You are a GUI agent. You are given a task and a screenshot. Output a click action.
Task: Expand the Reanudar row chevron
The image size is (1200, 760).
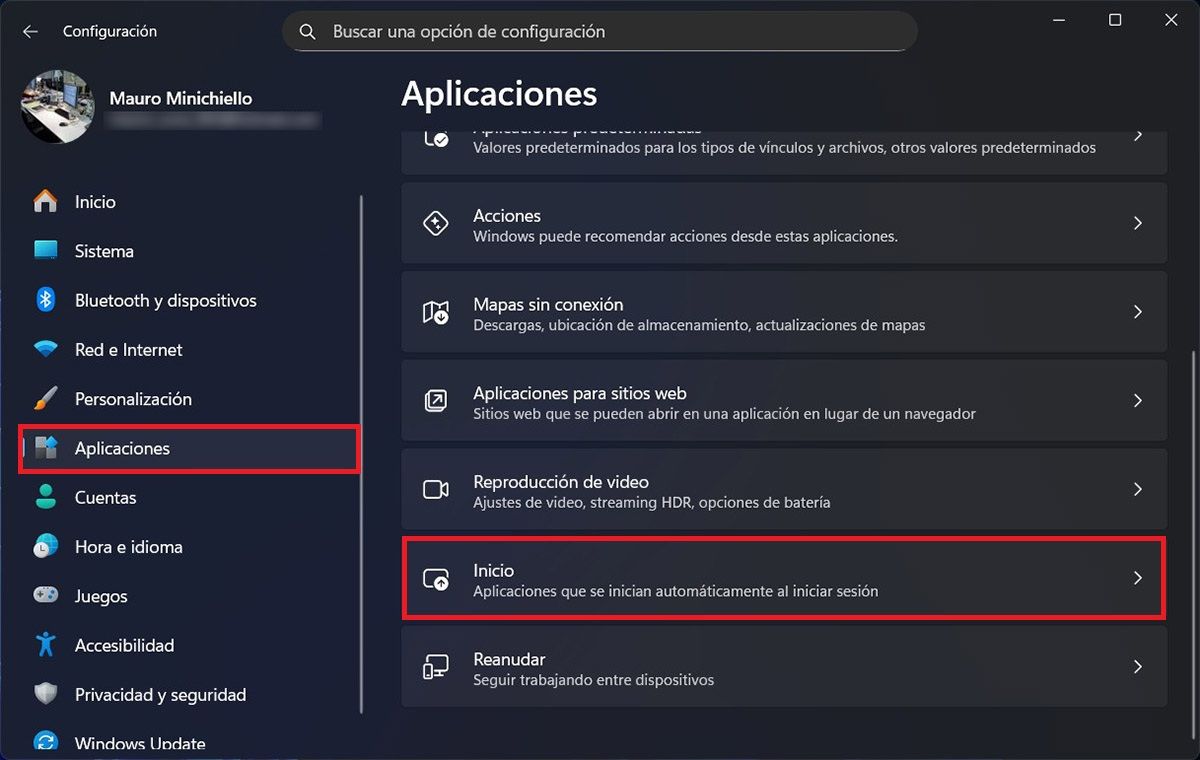click(1137, 667)
